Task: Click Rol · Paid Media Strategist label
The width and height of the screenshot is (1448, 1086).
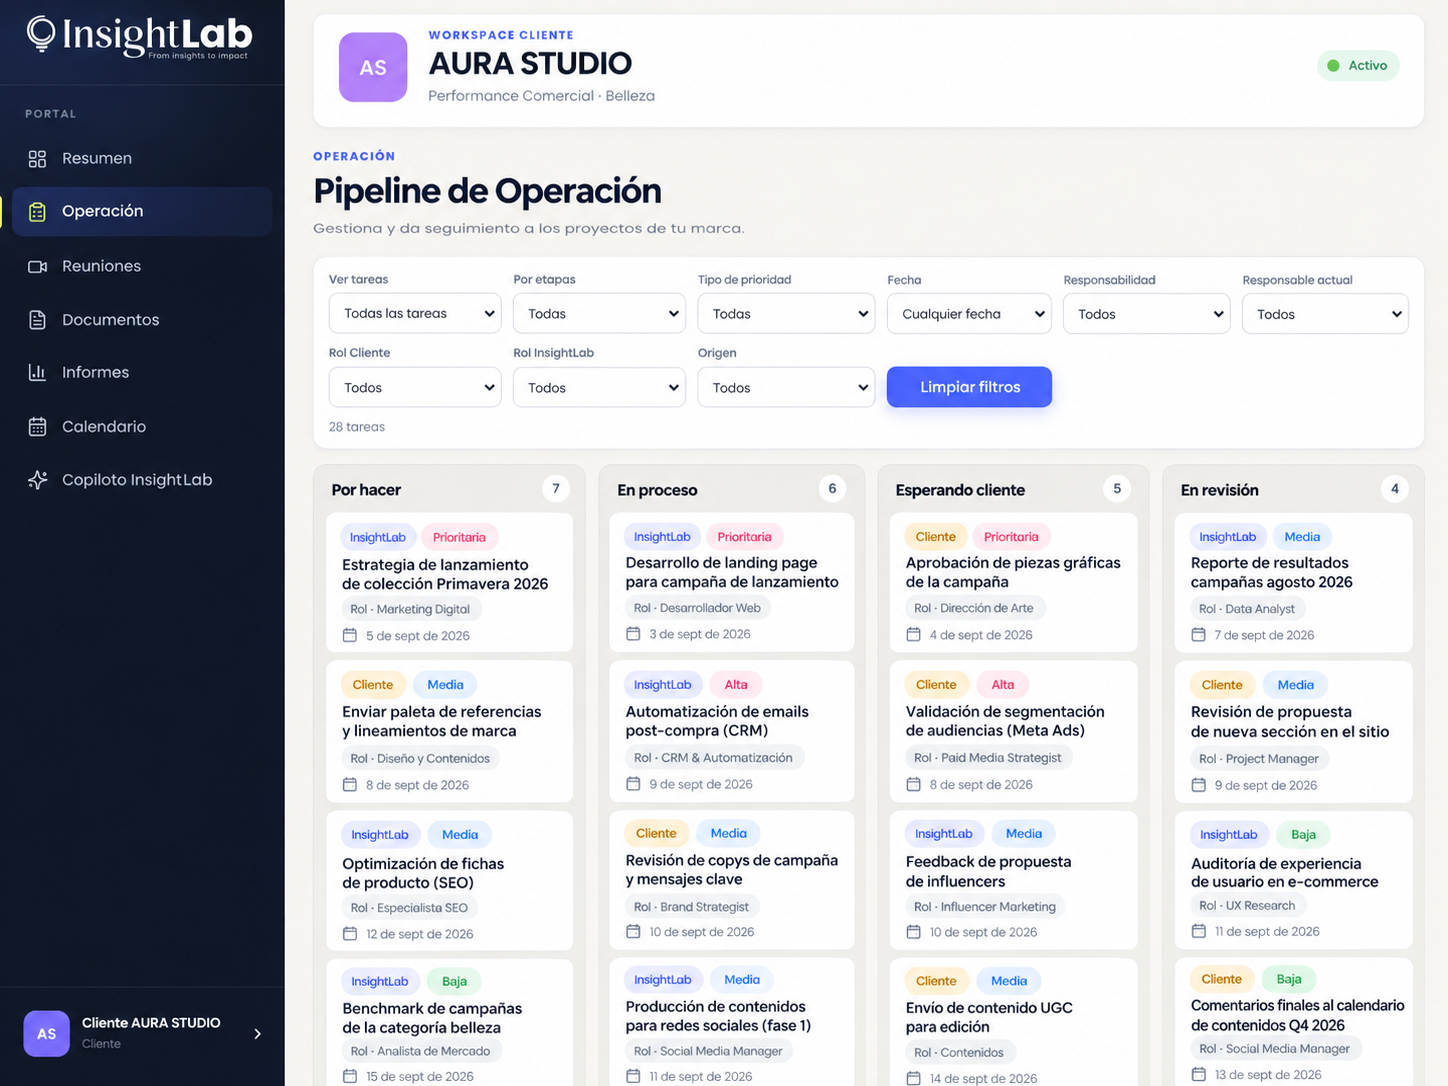Action: click(x=988, y=758)
